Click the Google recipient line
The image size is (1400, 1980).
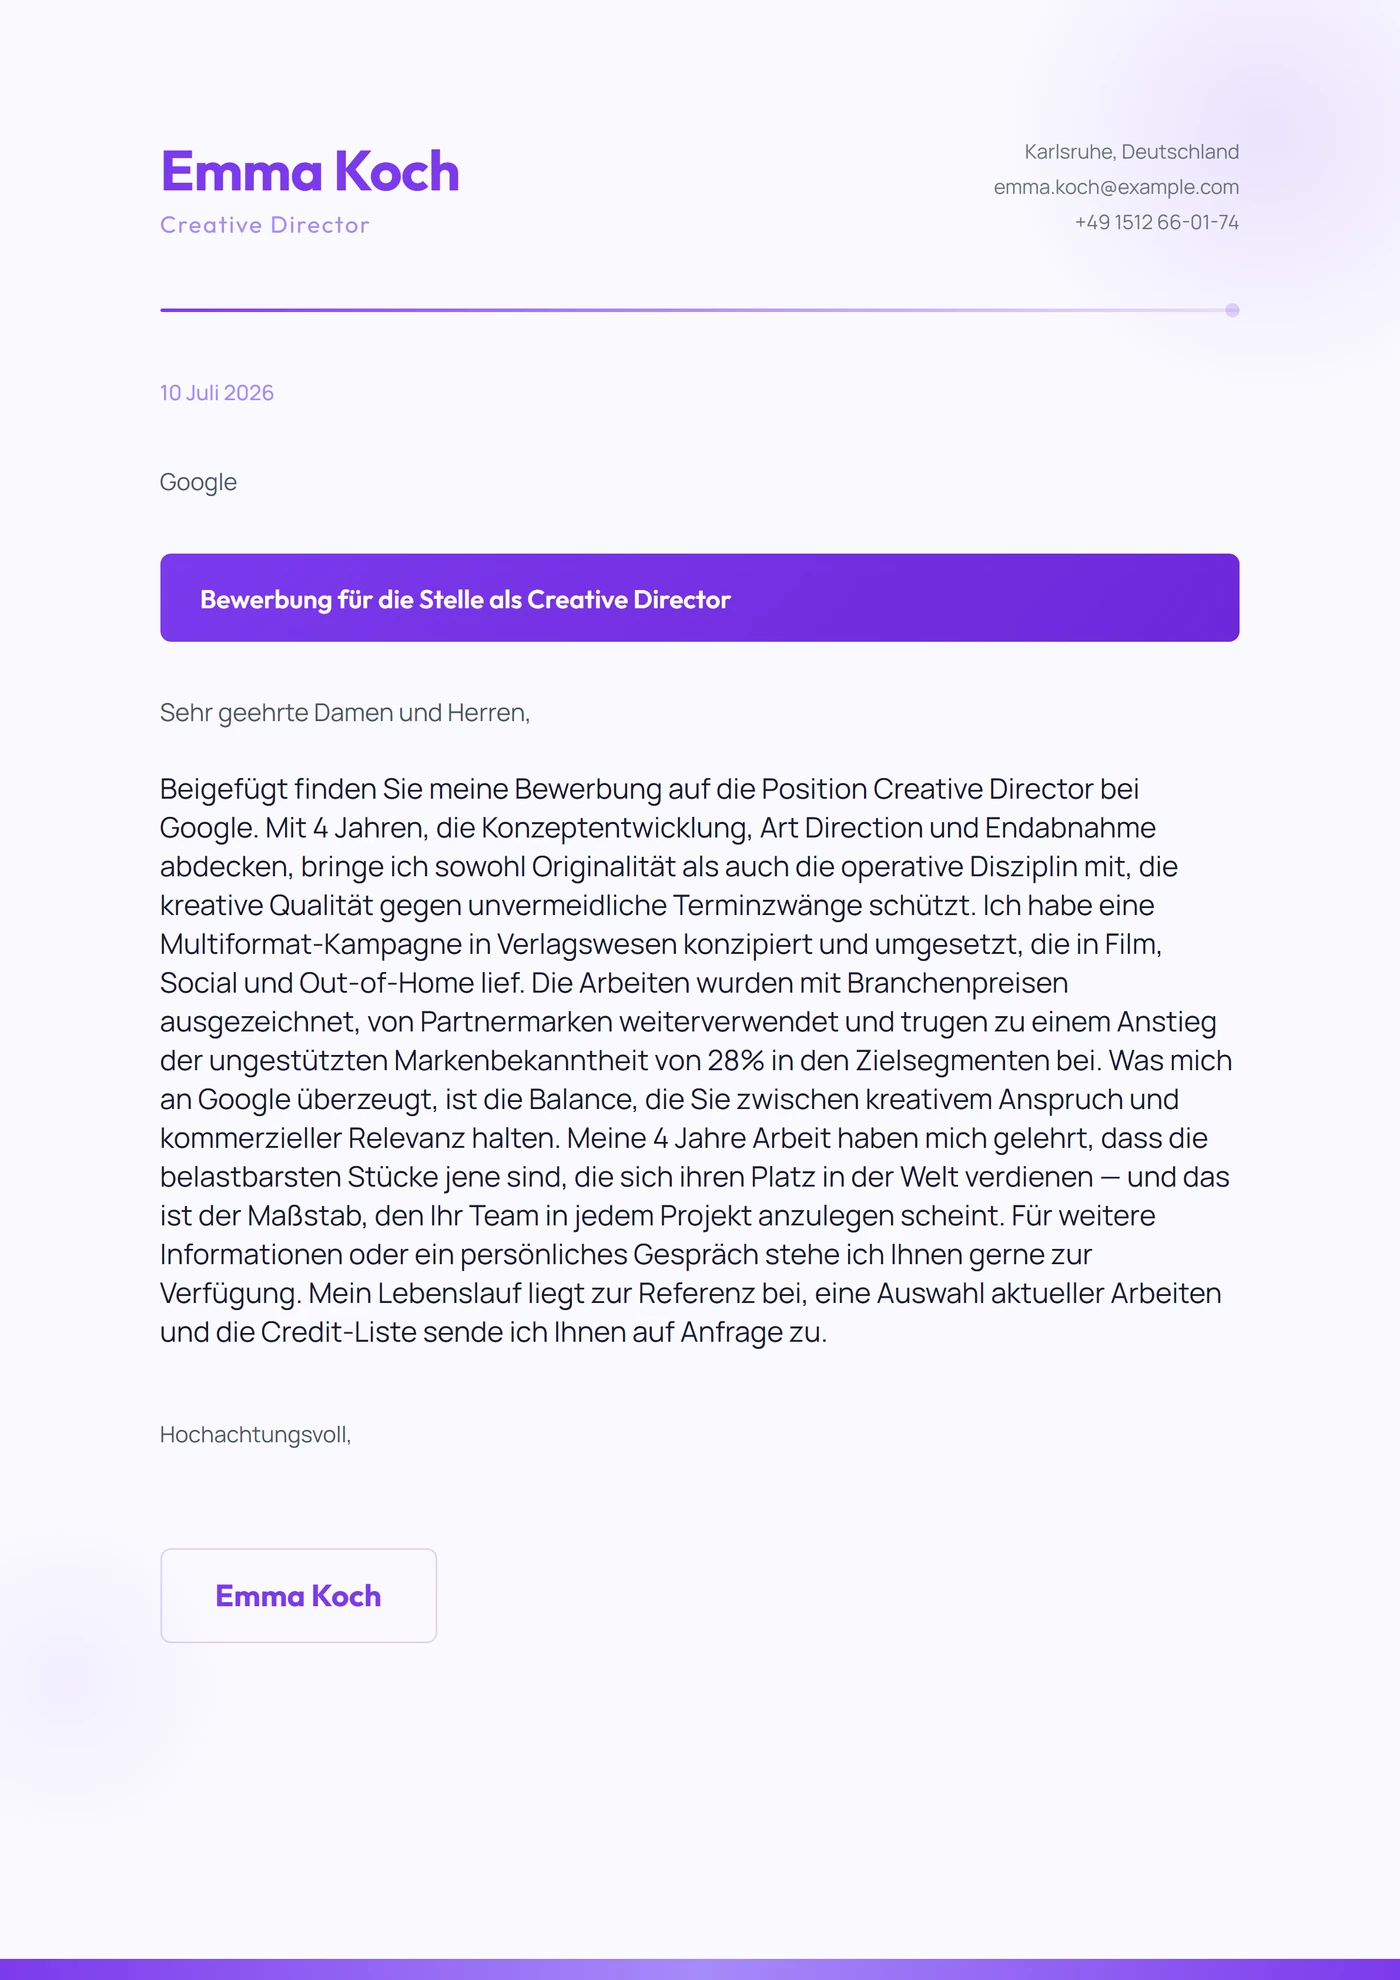point(198,482)
